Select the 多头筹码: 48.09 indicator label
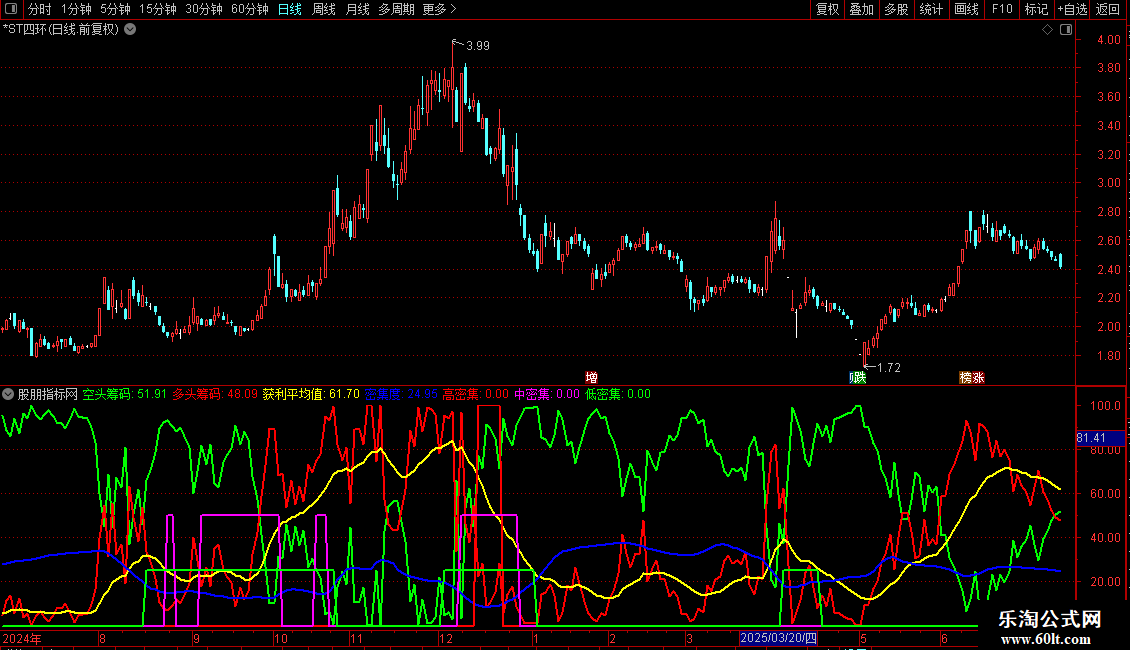The height and width of the screenshot is (650, 1130). click(x=215, y=394)
